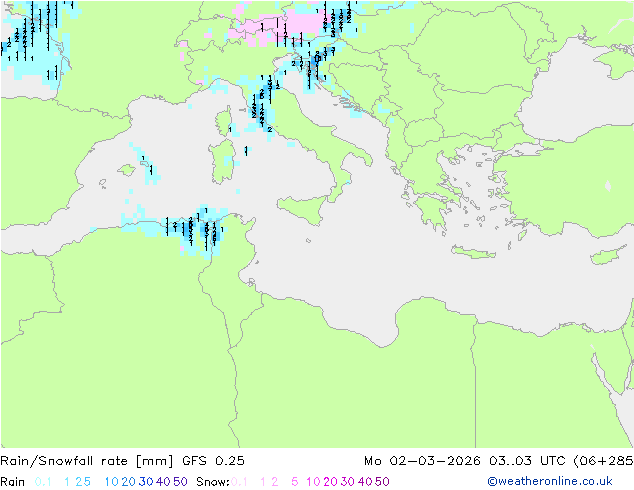Viewport: 634px width, 490px height.
Task: Select the Rain legend 40 color value
Action: pyautogui.click(x=163, y=482)
